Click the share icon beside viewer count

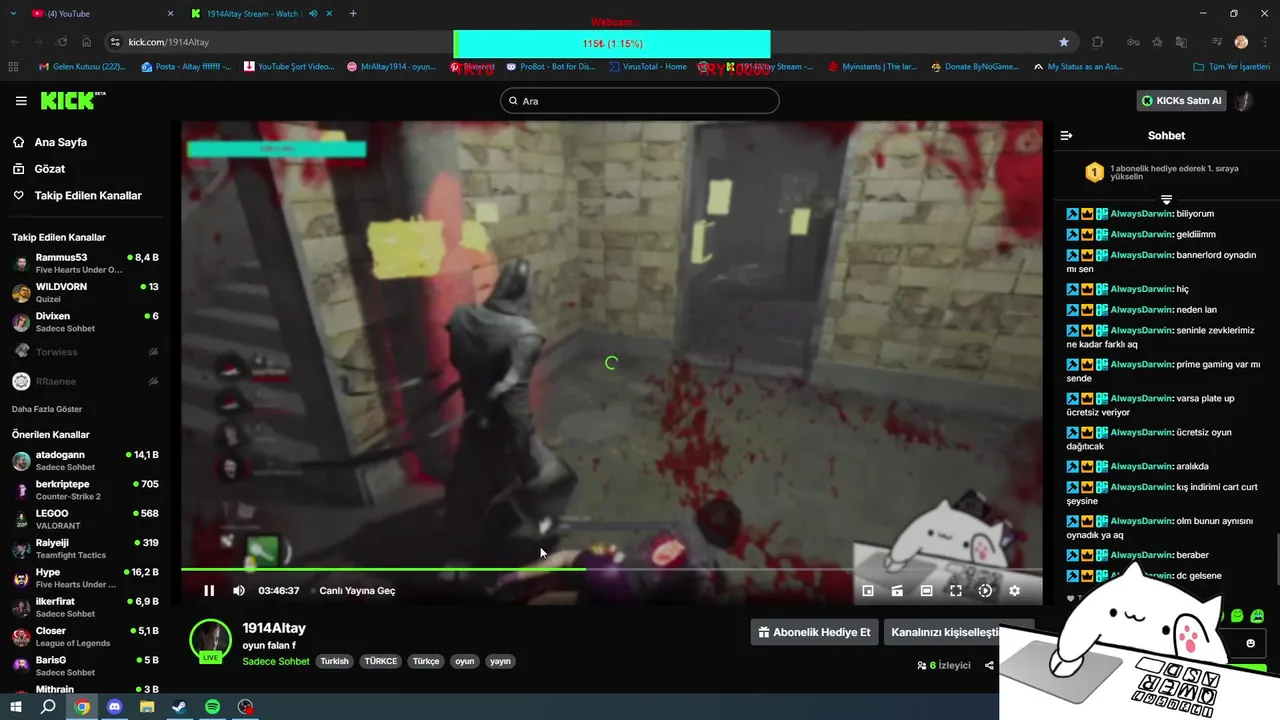pos(989,665)
